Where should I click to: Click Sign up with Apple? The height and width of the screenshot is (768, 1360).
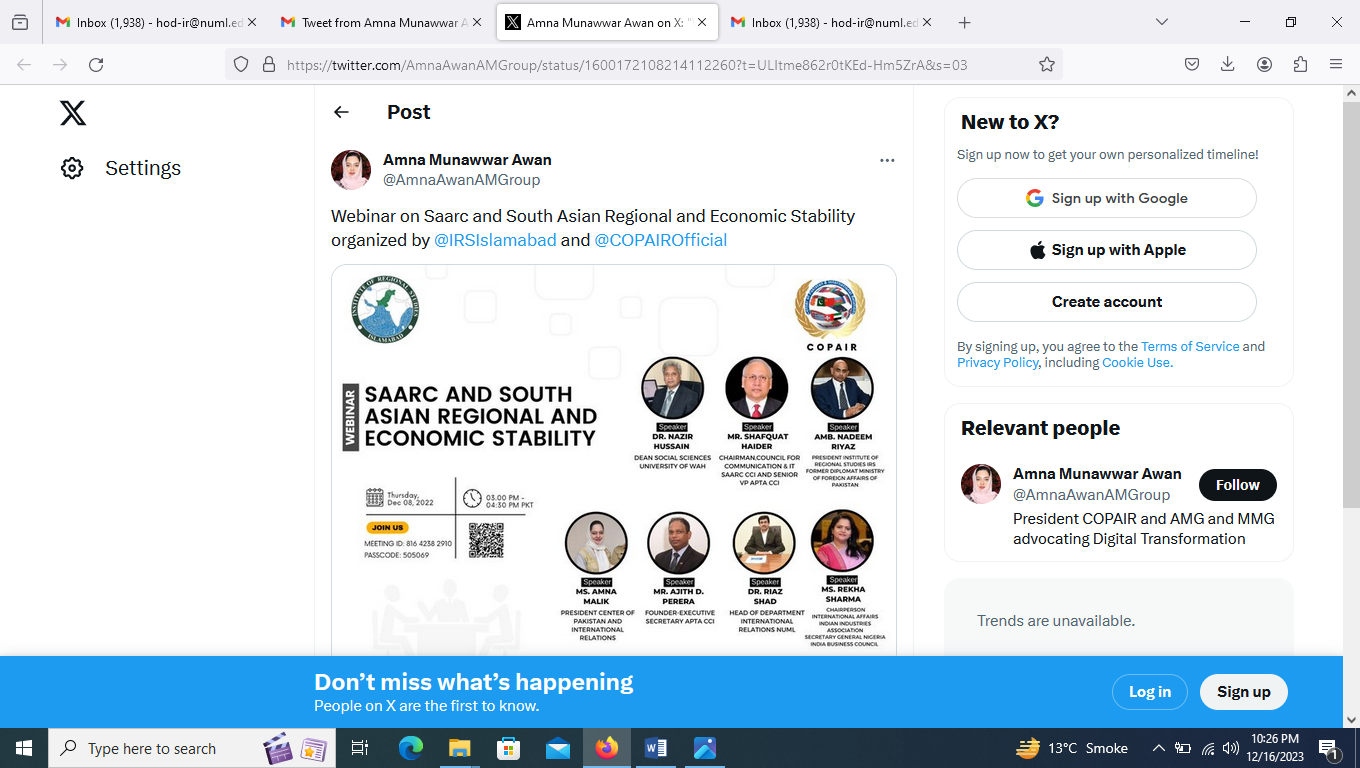click(x=1106, y=250)
